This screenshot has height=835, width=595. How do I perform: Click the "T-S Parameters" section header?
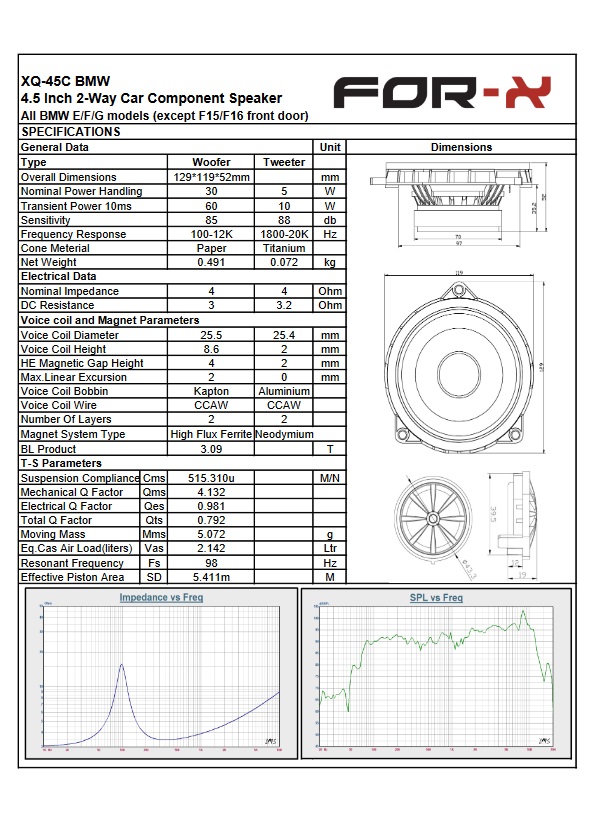[x=61, y=463]
